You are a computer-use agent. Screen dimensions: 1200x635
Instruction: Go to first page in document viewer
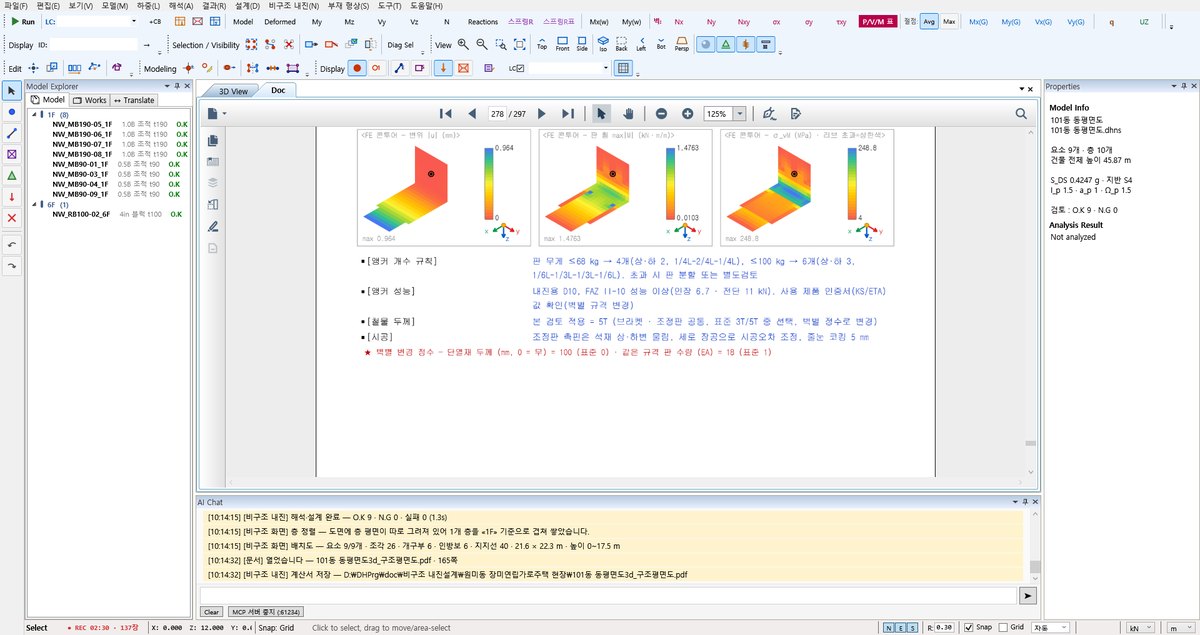[x=446, y=114]
